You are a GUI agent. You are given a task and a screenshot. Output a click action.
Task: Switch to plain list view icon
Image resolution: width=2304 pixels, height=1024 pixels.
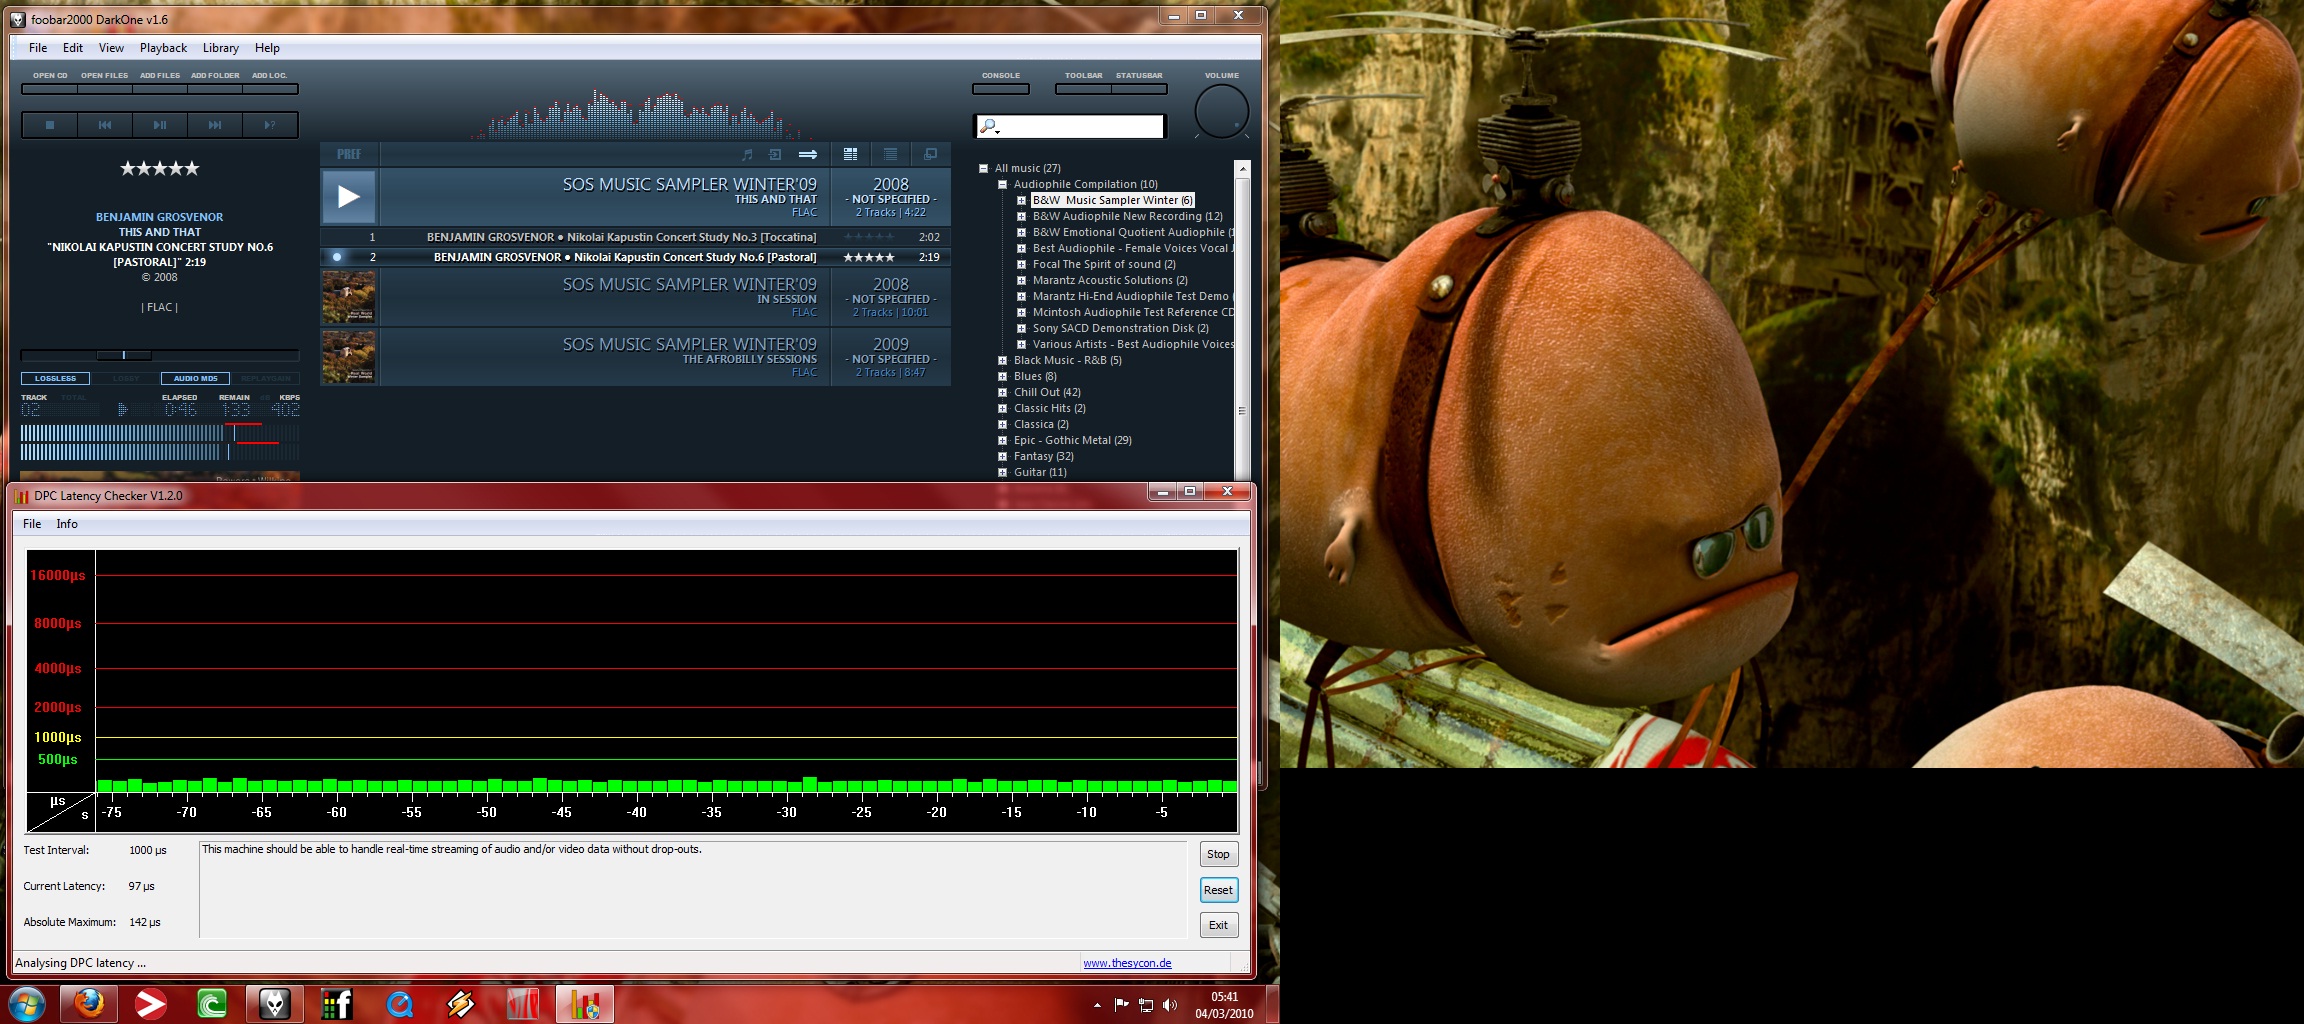[891, 154]
